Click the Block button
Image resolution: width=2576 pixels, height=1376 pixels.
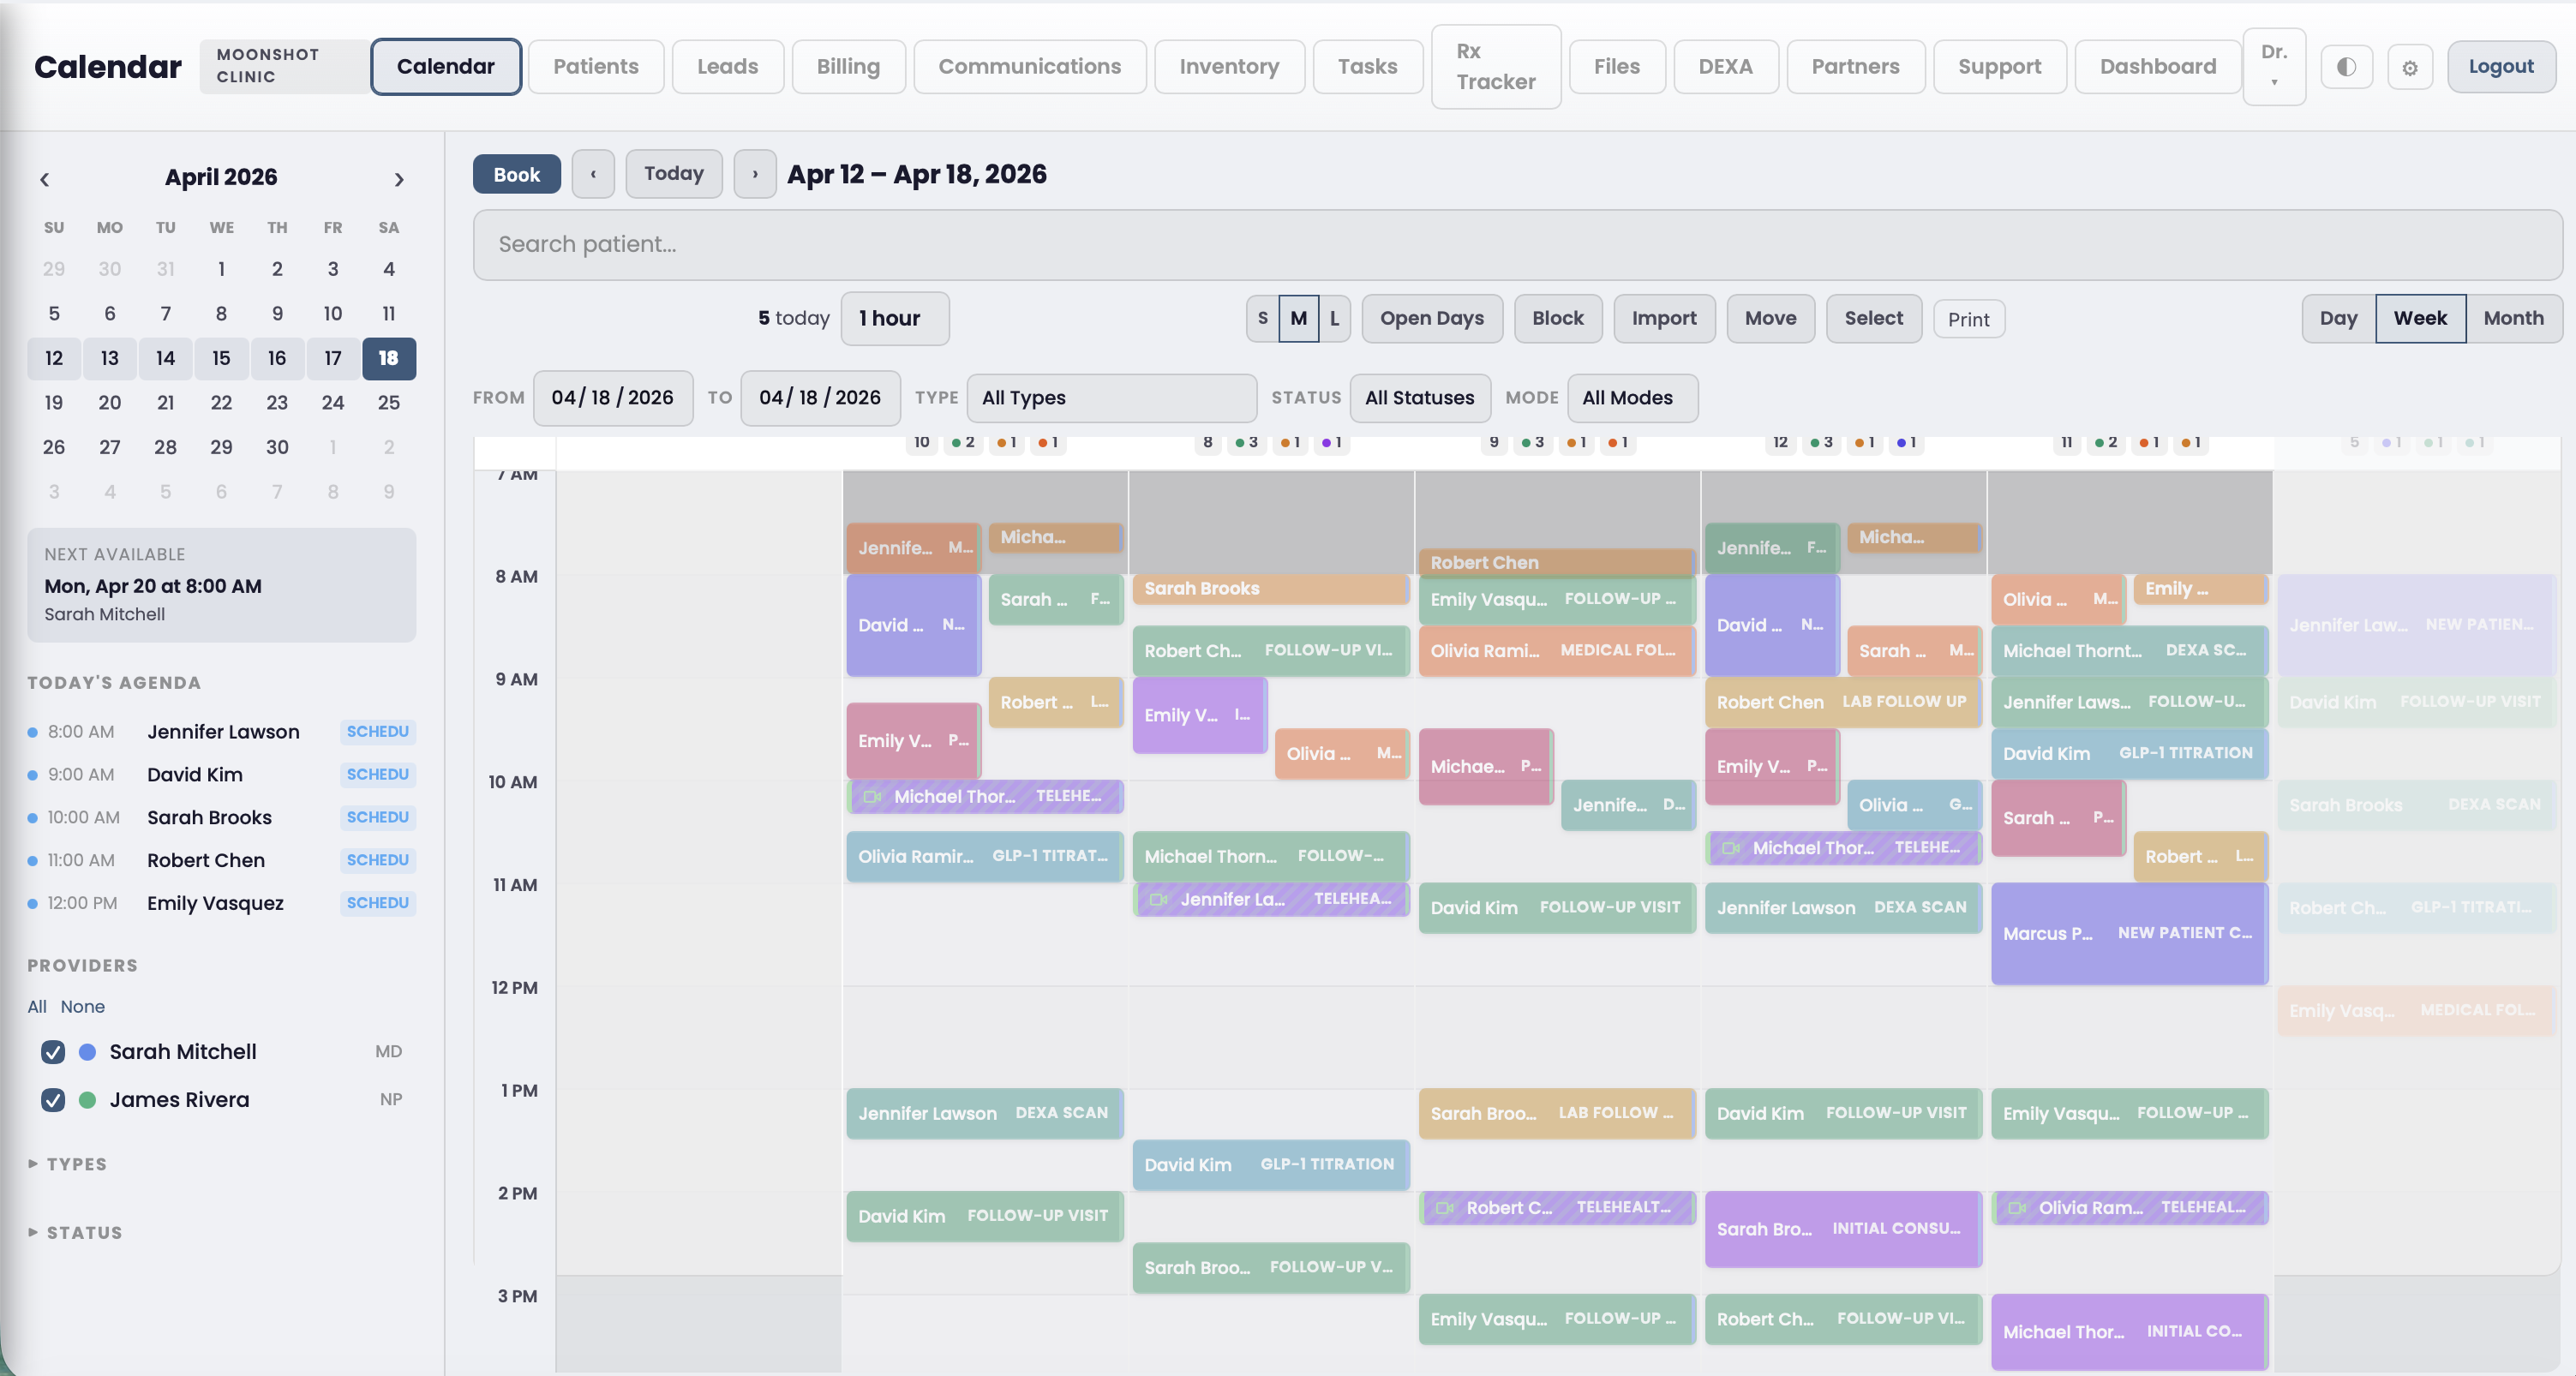[x=1557, y=318]
